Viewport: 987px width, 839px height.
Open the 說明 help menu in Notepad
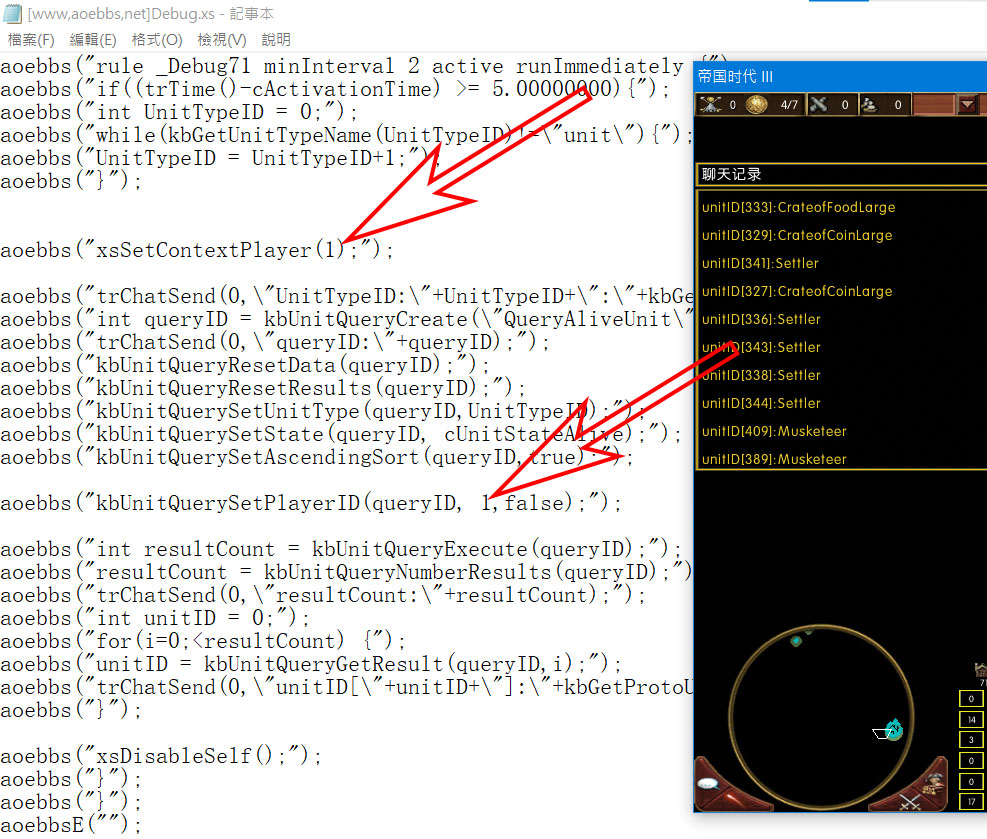coord(276,40)
